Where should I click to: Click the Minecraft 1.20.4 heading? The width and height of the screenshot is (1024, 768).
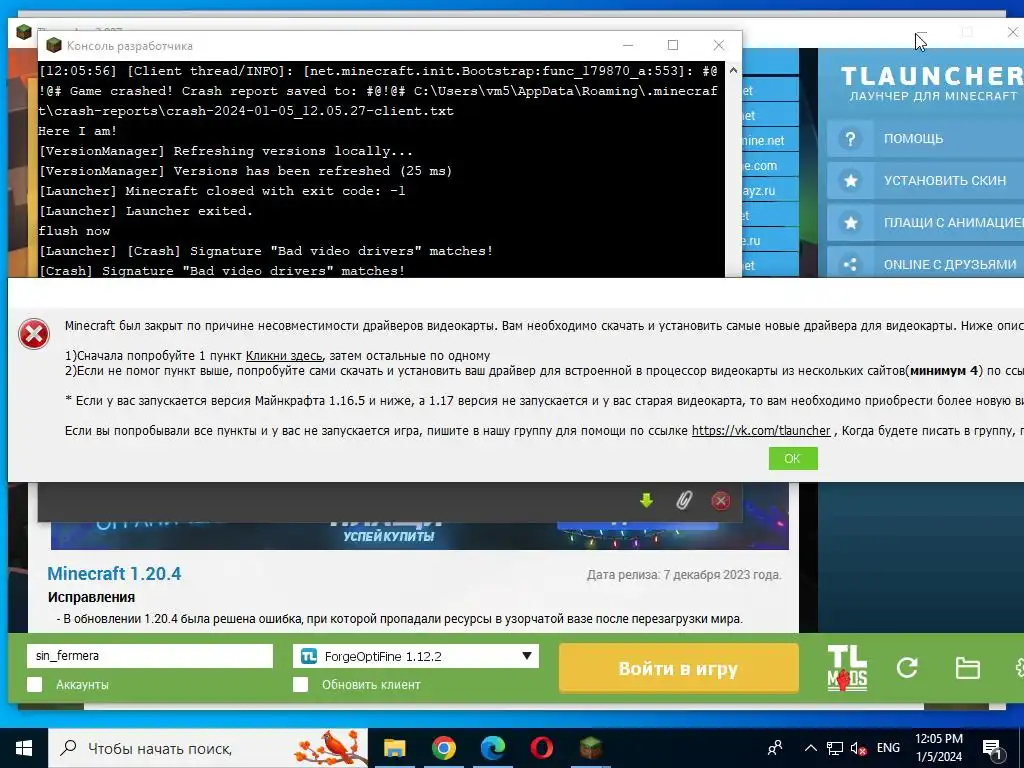click(x=114, y=574)
